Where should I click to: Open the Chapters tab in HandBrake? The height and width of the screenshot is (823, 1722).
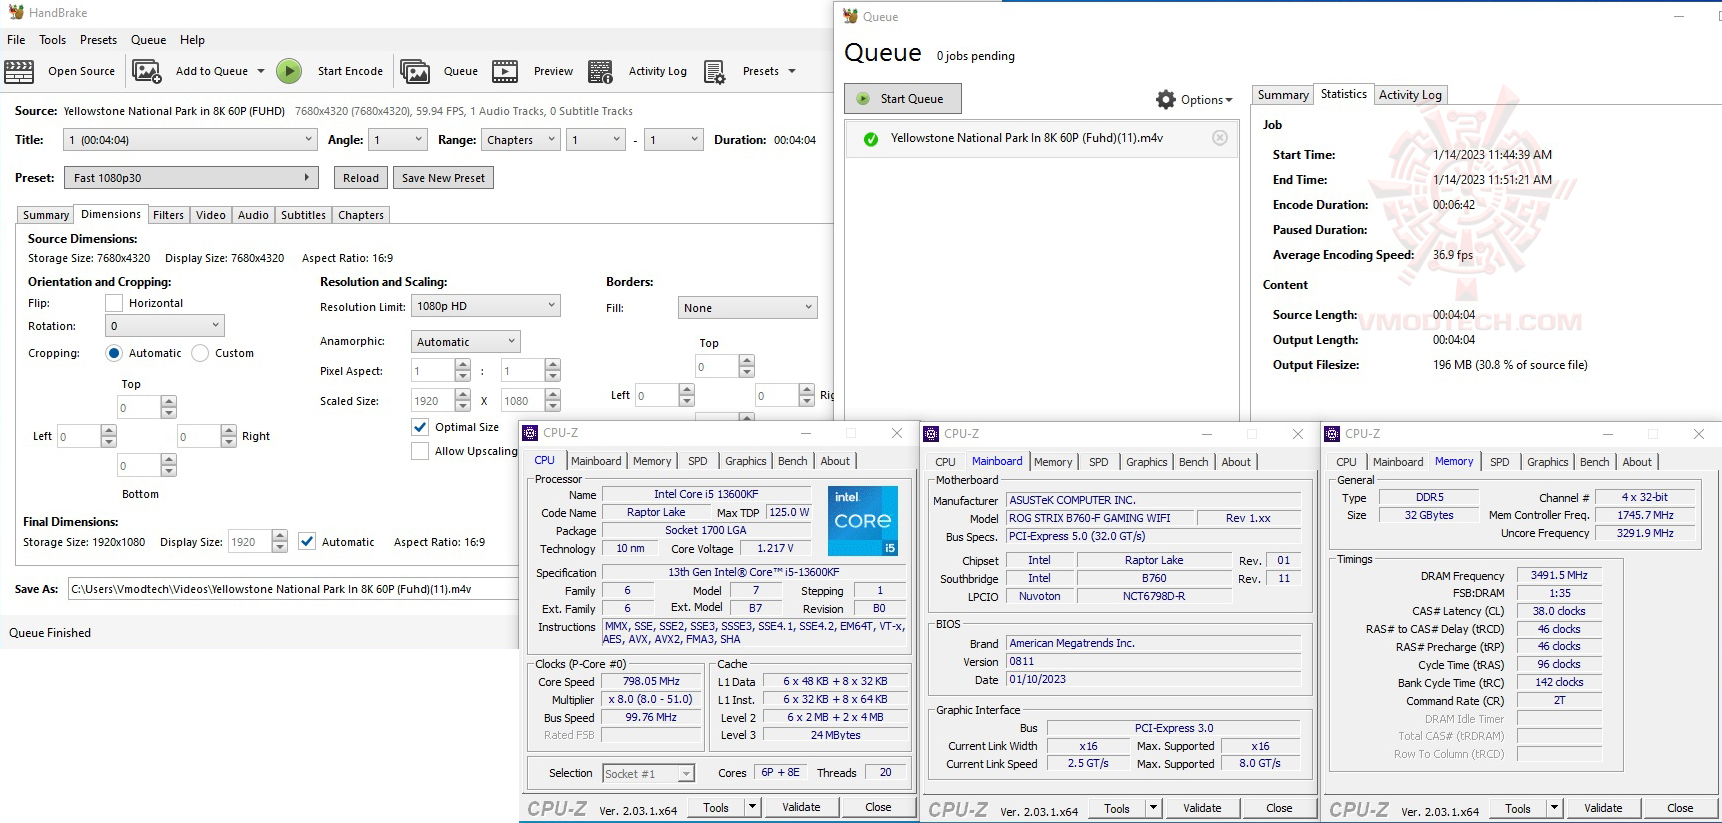pos(361,215)
